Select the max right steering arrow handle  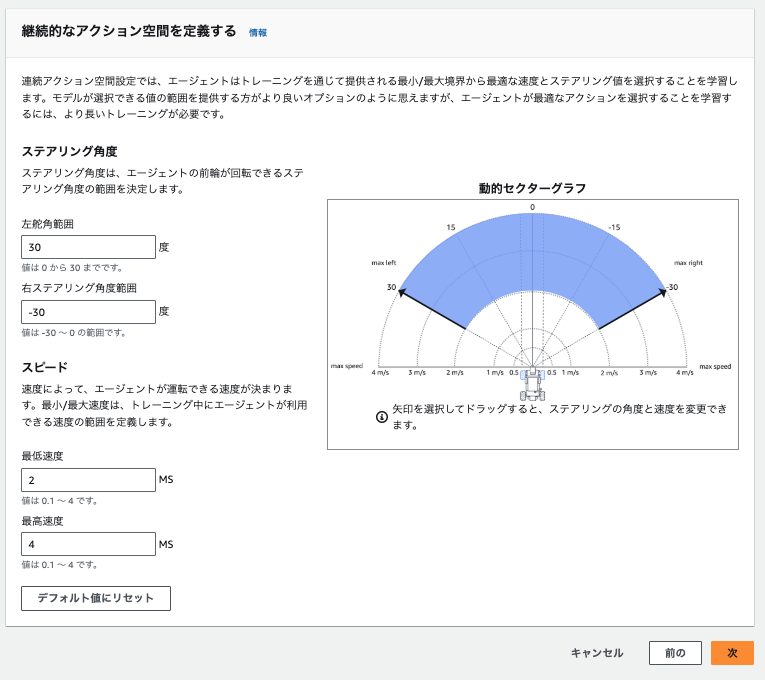click(663, 292)
